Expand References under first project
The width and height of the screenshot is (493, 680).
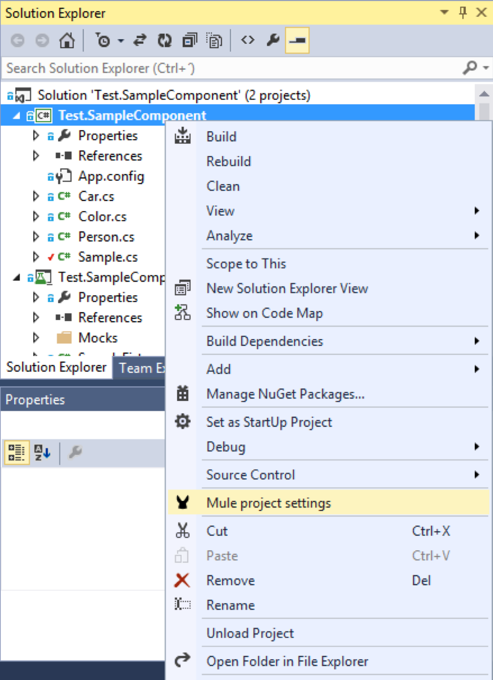tap(36, 156)
